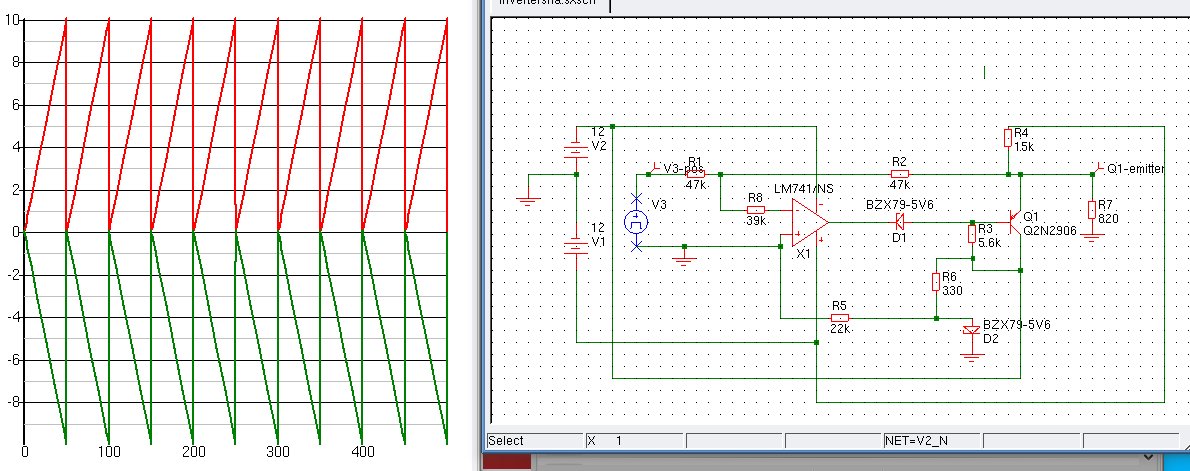Select the R7 820 ohm resistor

[x=1092, y=209]
